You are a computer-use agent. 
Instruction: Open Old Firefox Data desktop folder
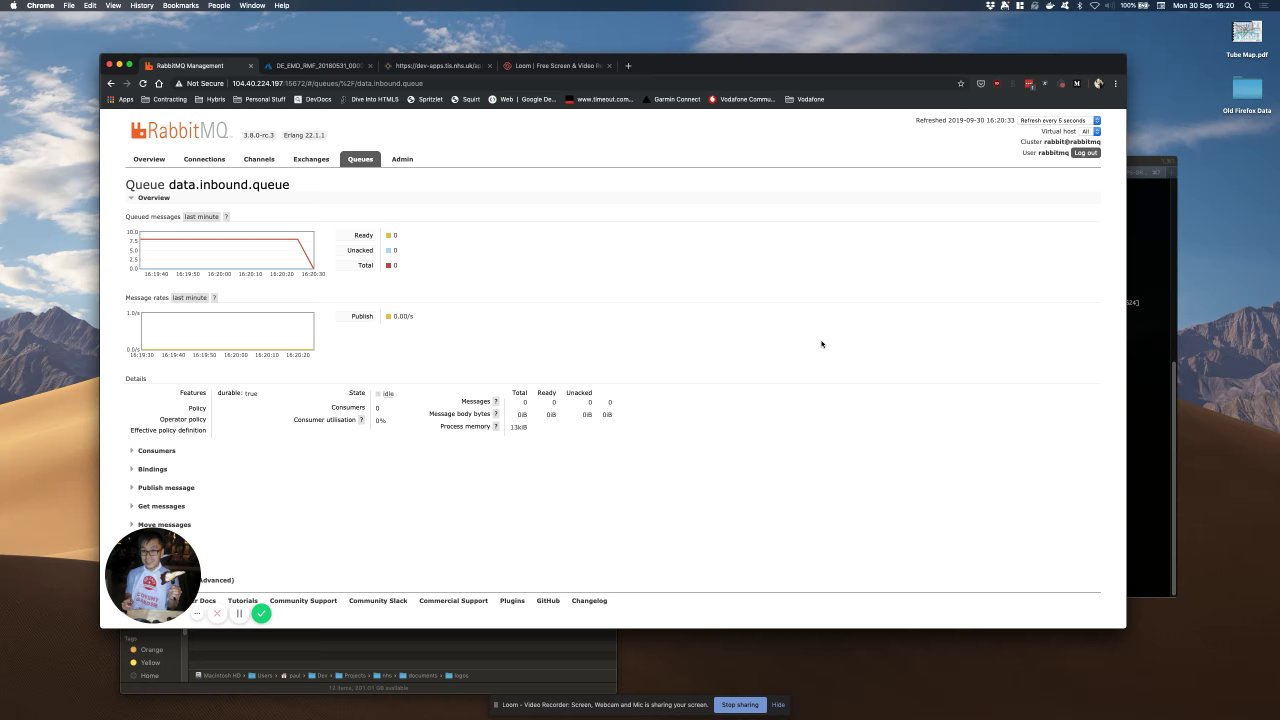[x=1247, y=95]
